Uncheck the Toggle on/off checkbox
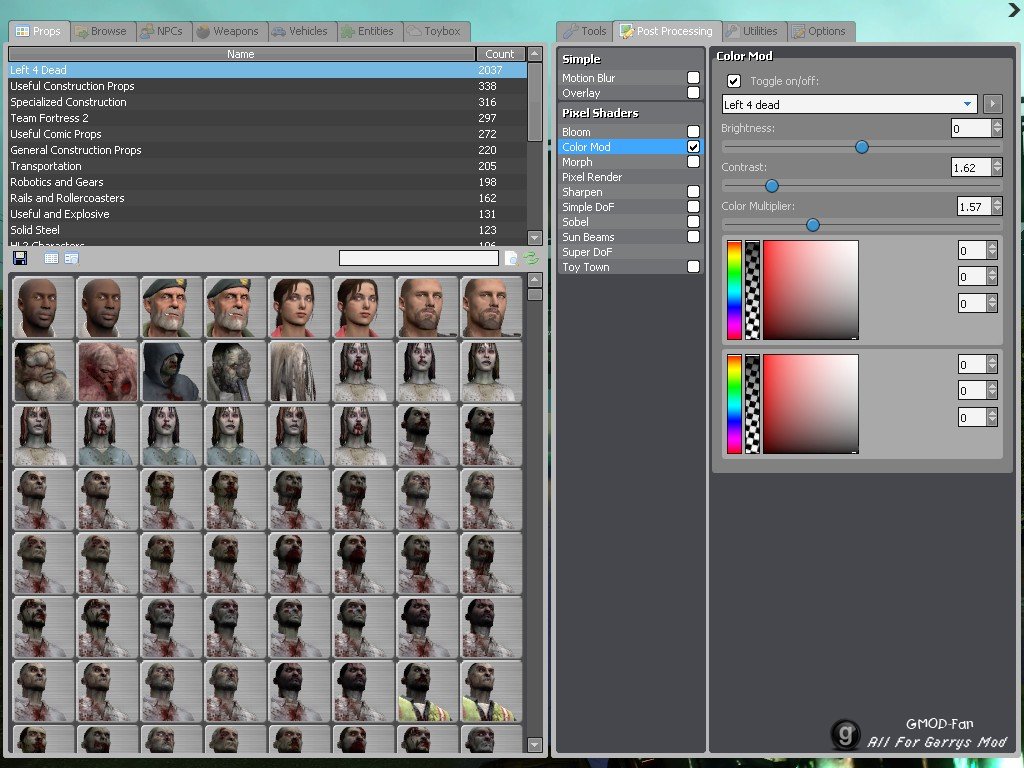This screenshot has width=1024, height=768. [734, 81]
